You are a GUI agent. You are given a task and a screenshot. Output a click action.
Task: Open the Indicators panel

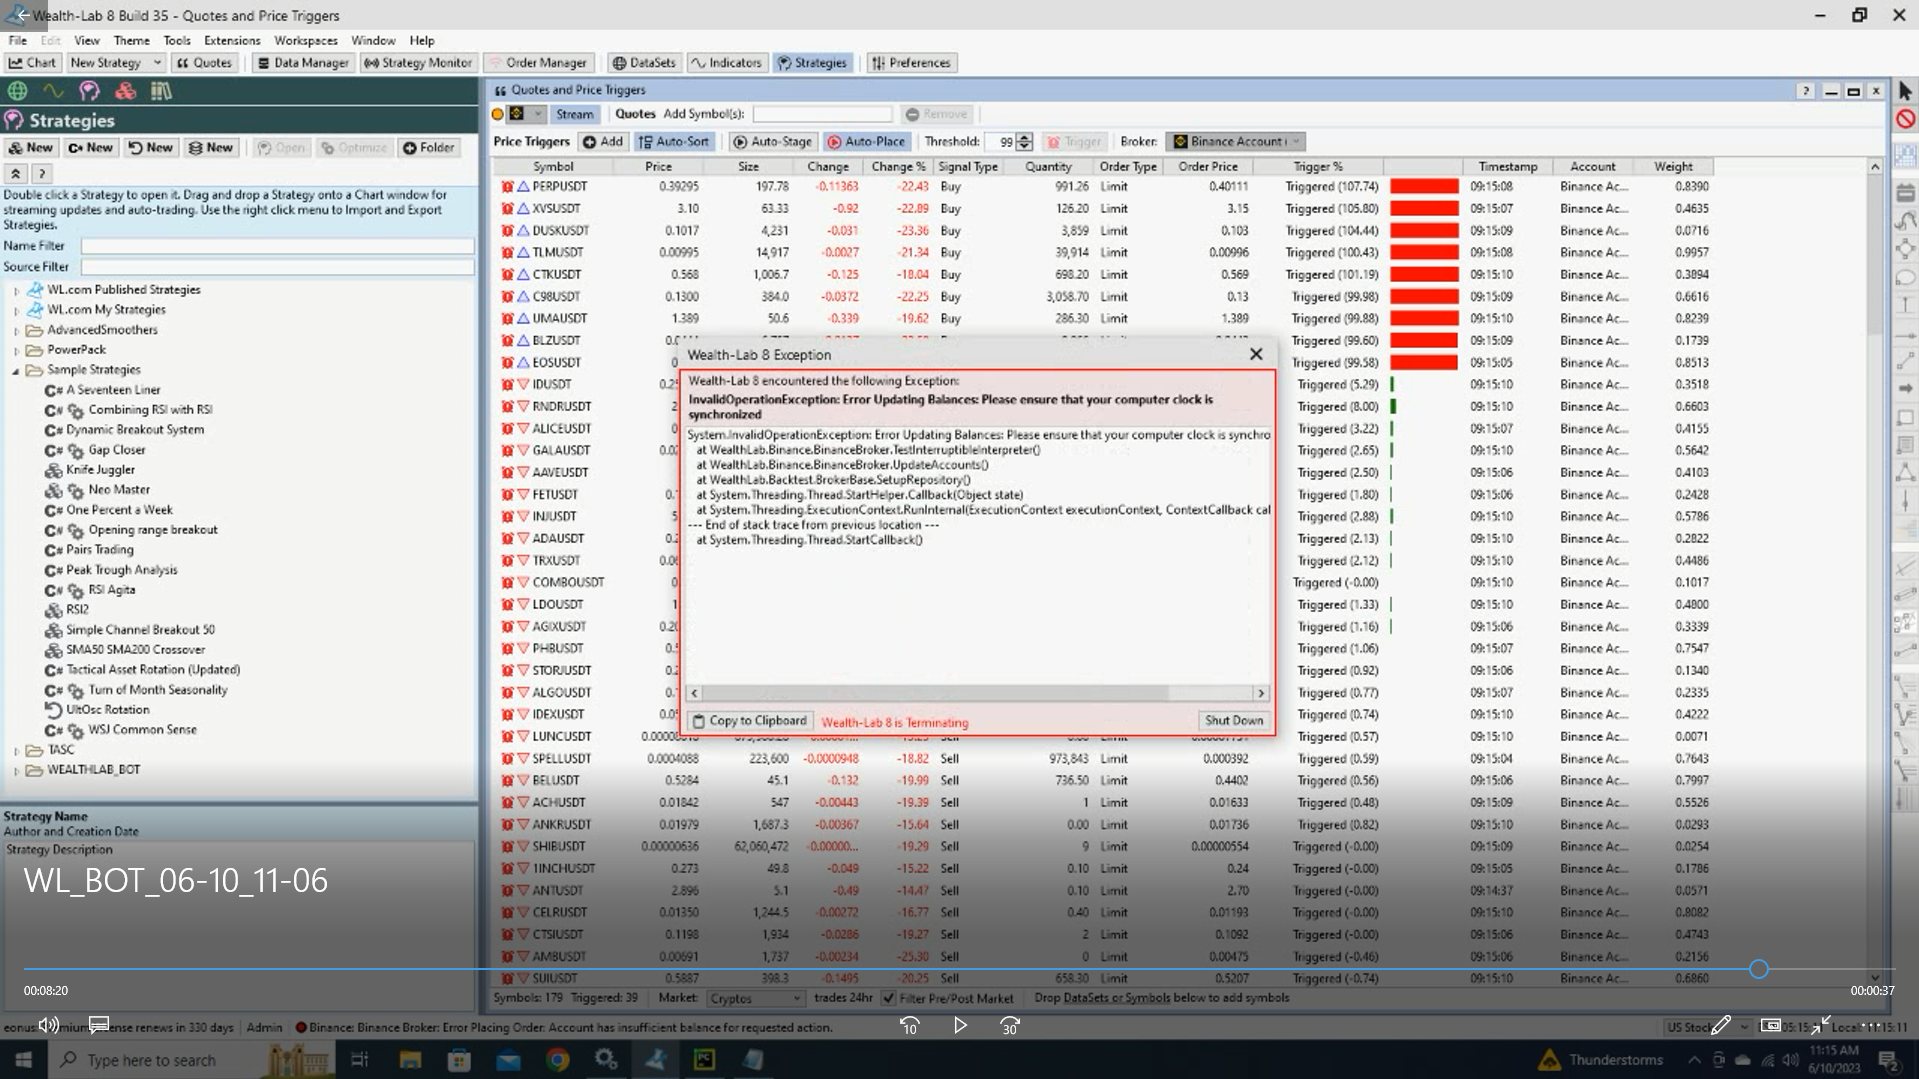point(726,62)
